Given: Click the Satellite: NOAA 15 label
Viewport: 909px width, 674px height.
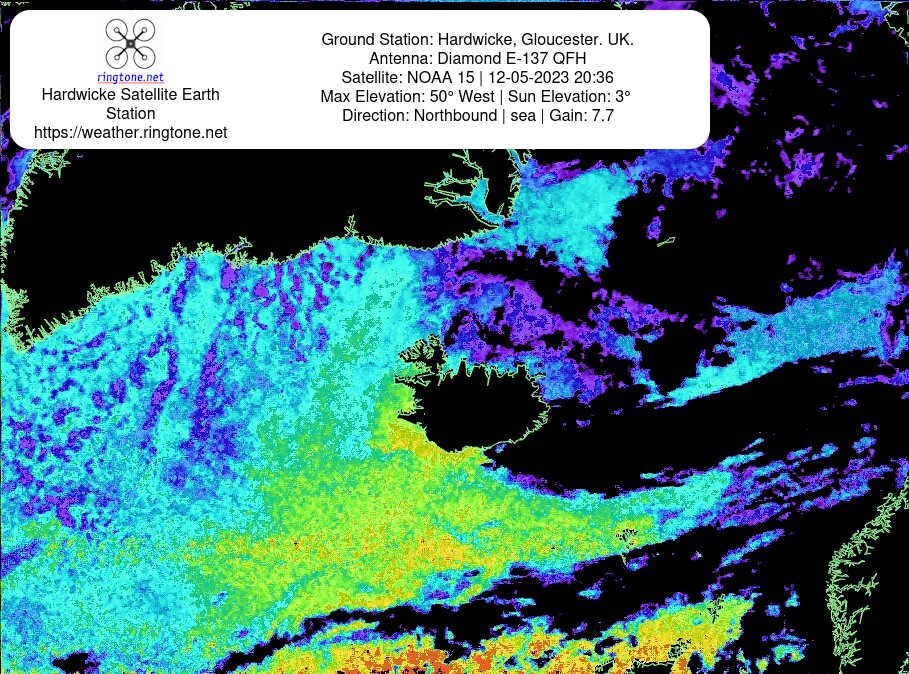Looking at the screenshot, I should tap(408, 78).
